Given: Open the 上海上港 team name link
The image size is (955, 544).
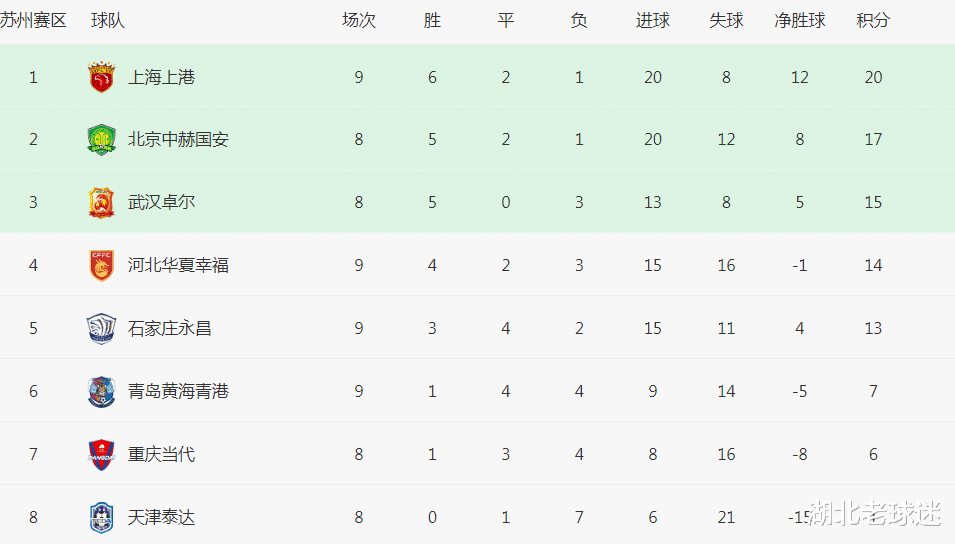Looking at the screenshot, I should tap(161, 77).
